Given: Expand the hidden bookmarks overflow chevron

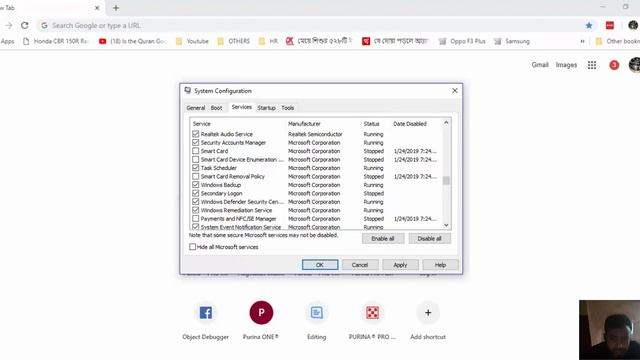Looking at the screenshot, I should coord(582,41).
